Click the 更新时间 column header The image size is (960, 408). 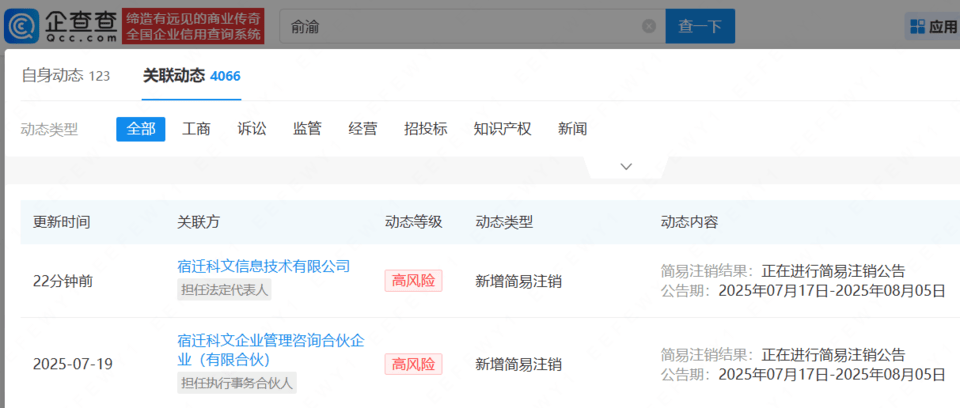tap(62, 222)
